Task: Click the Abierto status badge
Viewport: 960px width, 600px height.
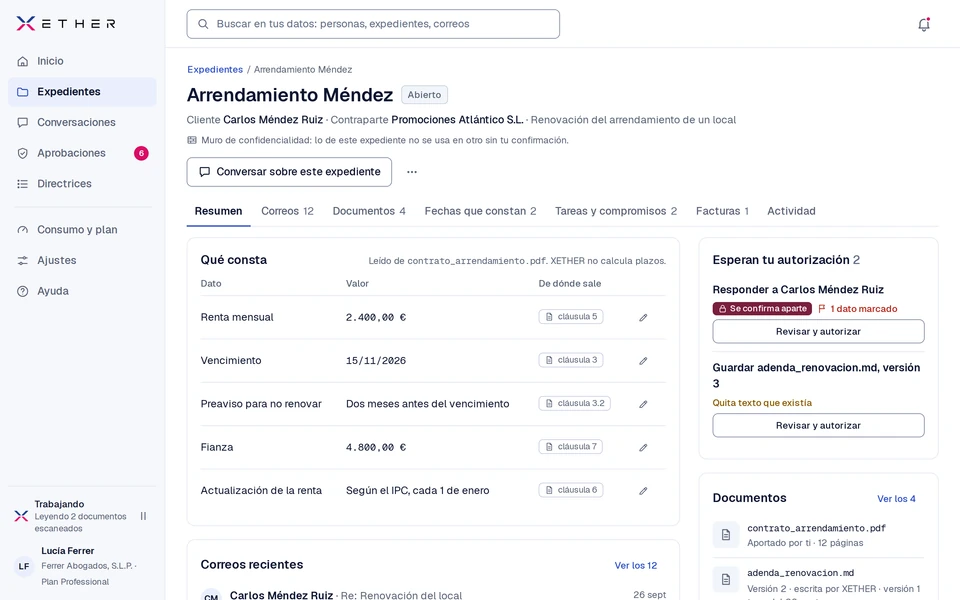Action: click(424, 95)
